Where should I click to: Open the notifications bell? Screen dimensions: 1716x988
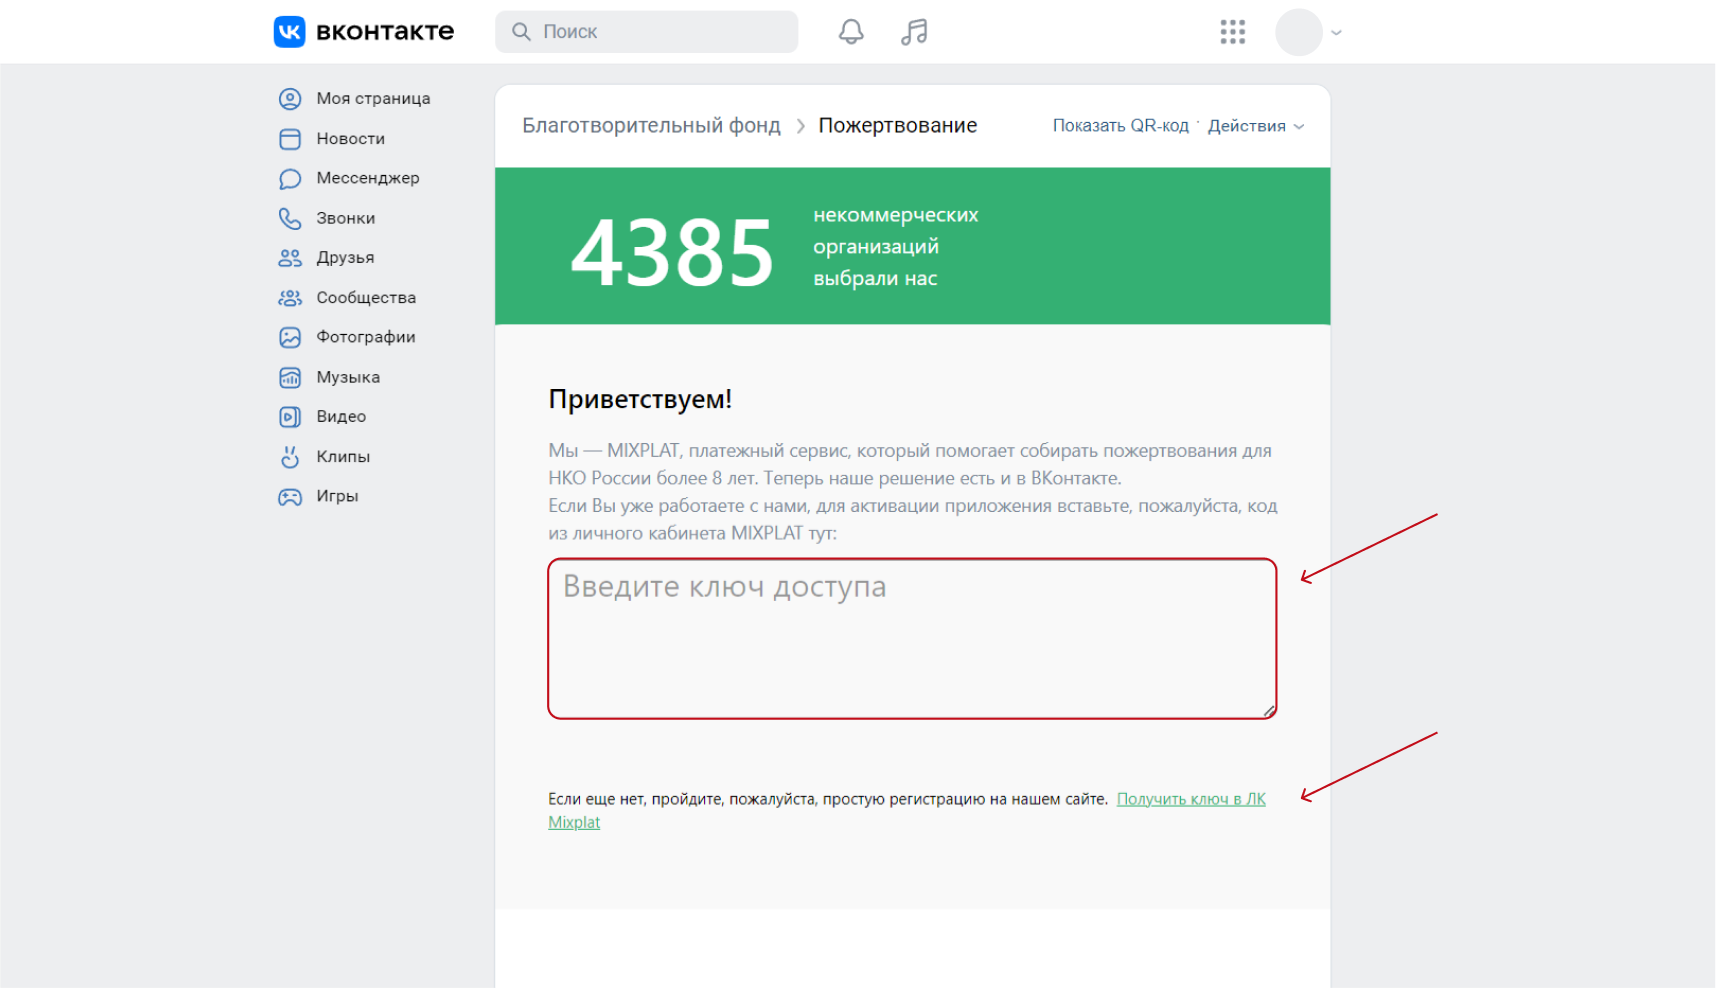coord(851,32)
